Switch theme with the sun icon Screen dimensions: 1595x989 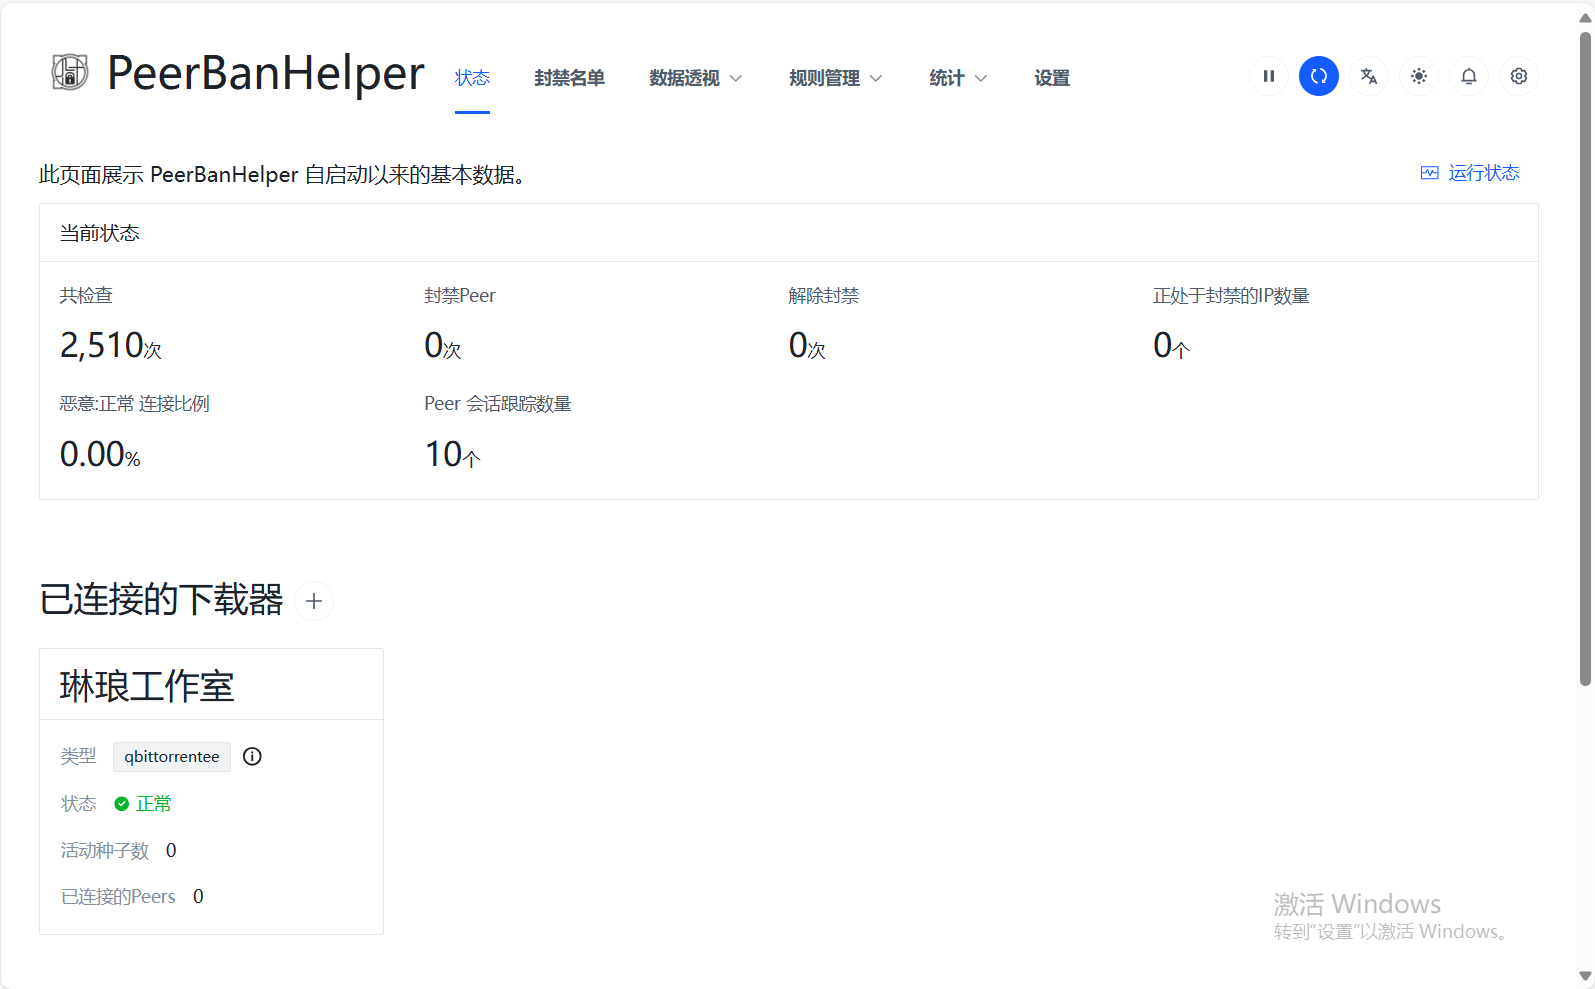(x=1419, y=76)
